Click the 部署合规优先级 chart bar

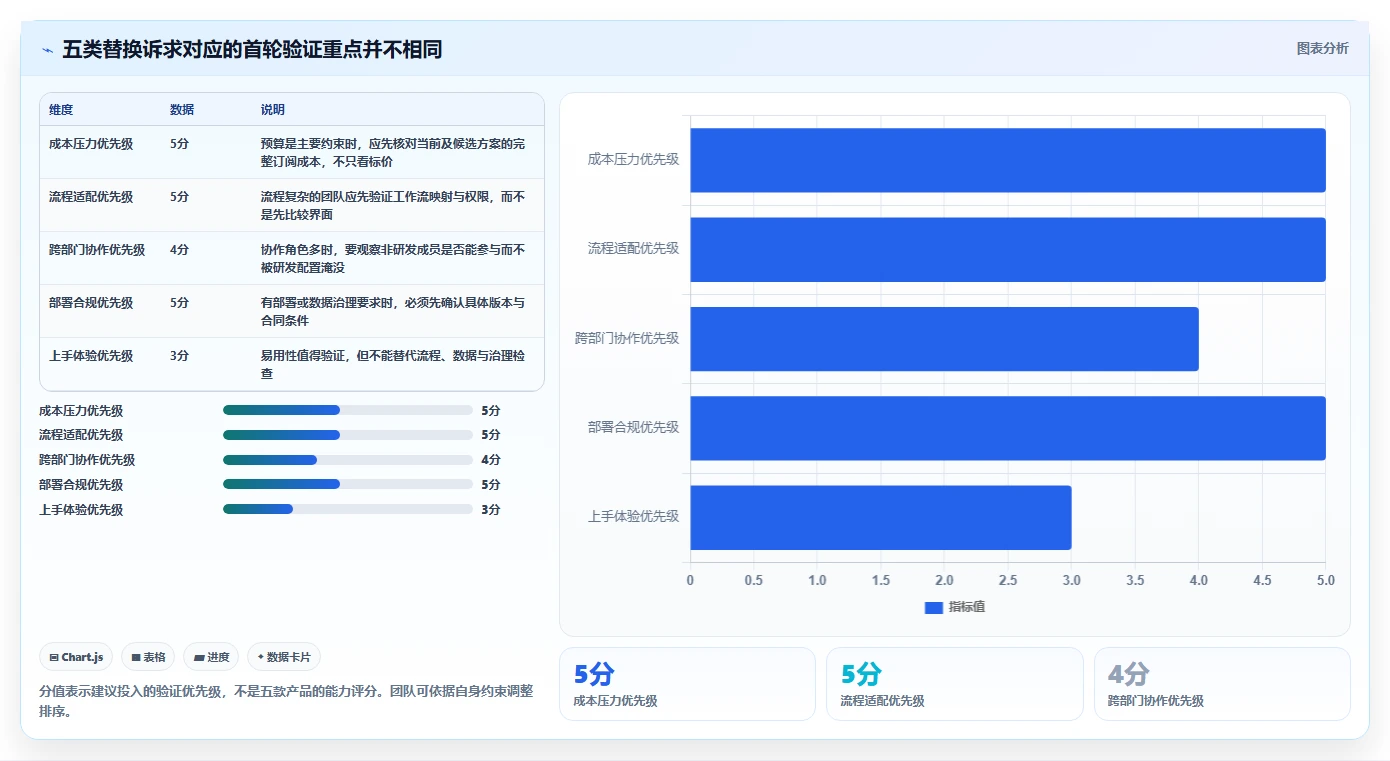[1008, 428]
